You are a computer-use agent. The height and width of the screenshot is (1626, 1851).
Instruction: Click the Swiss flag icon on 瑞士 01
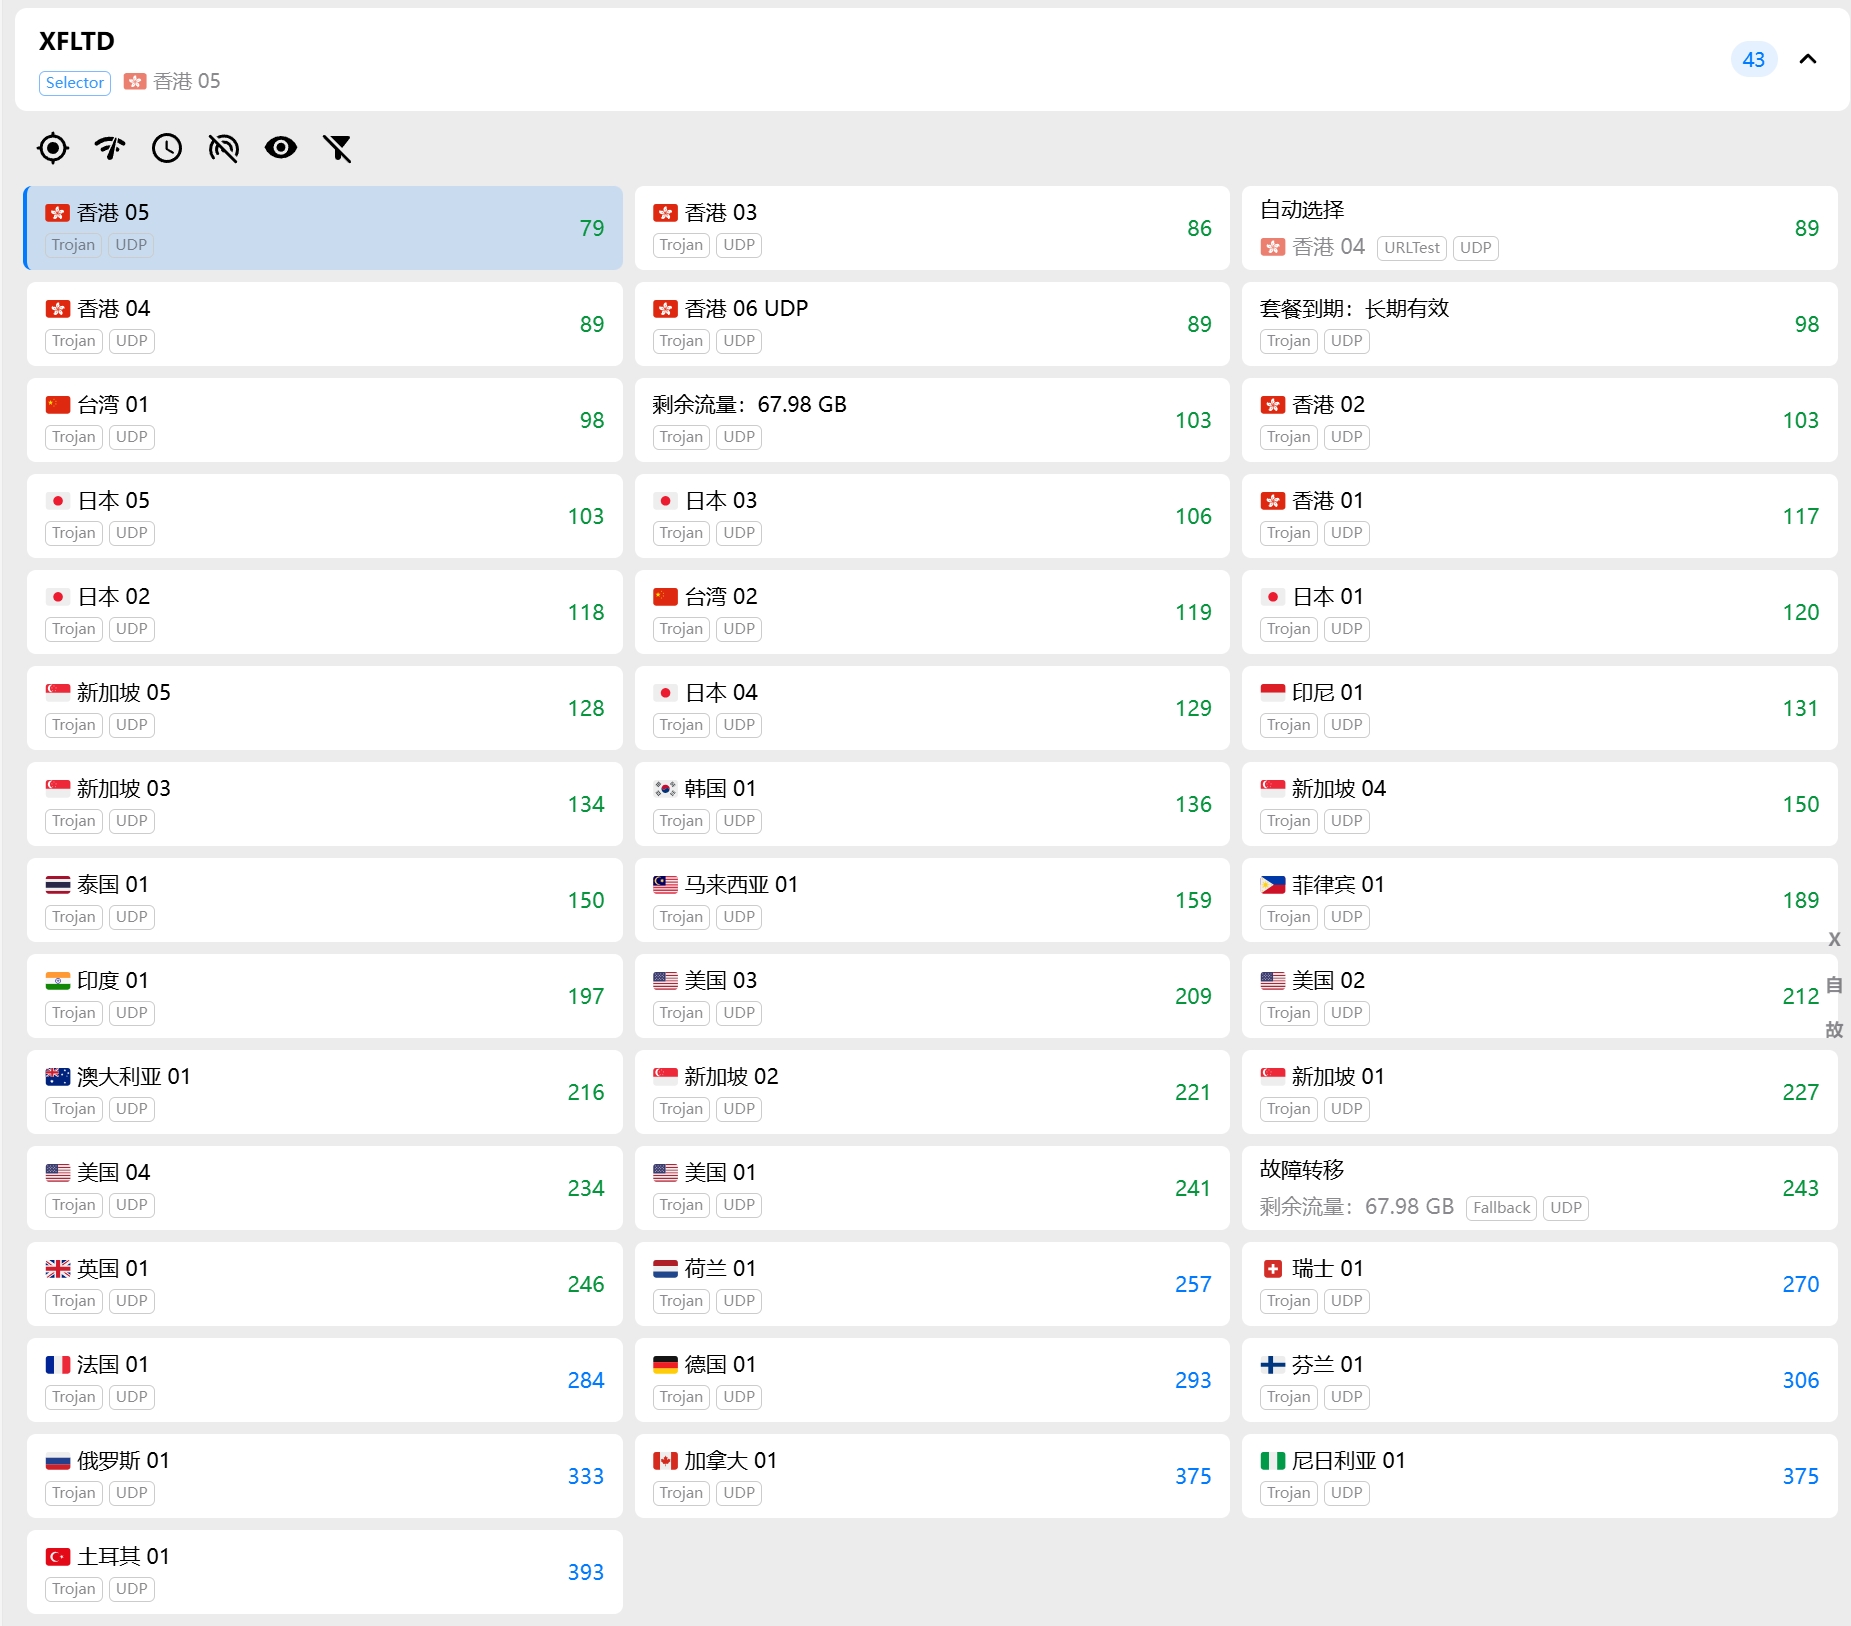pyautogui.click(x=1272, y=1269)
